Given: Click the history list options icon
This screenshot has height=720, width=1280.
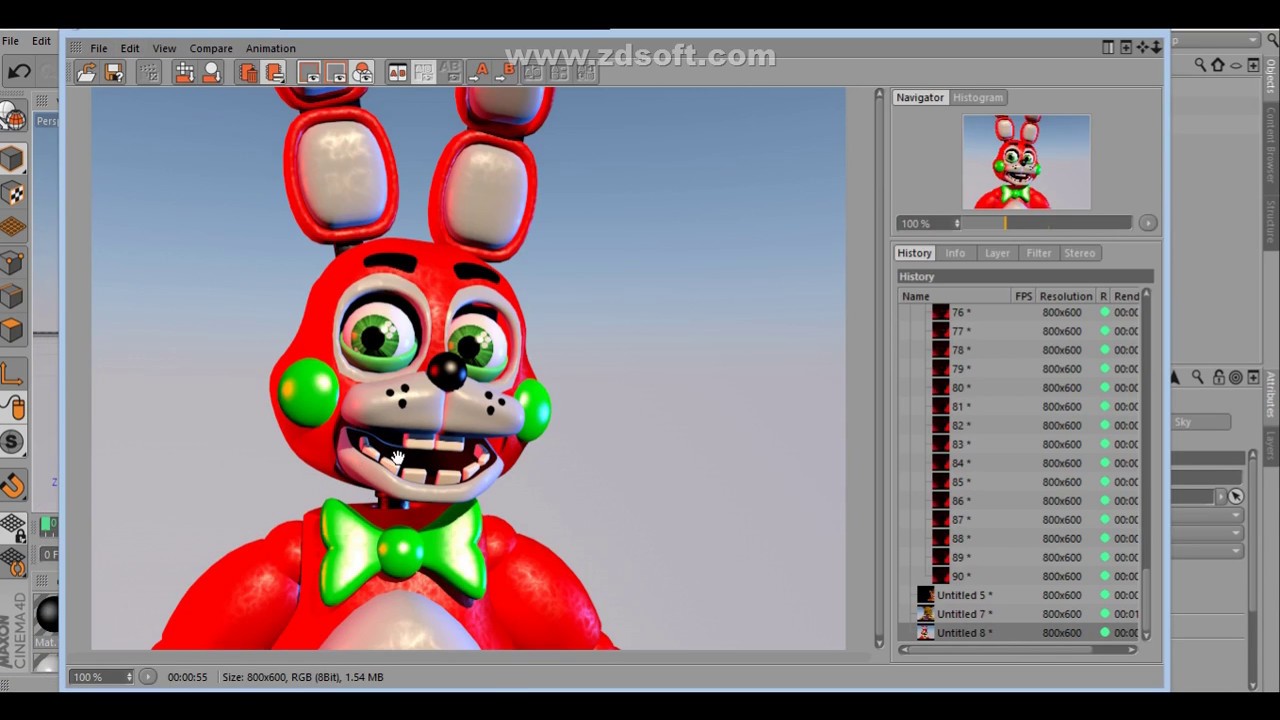Looking at the screenshot, I should 274,72.
